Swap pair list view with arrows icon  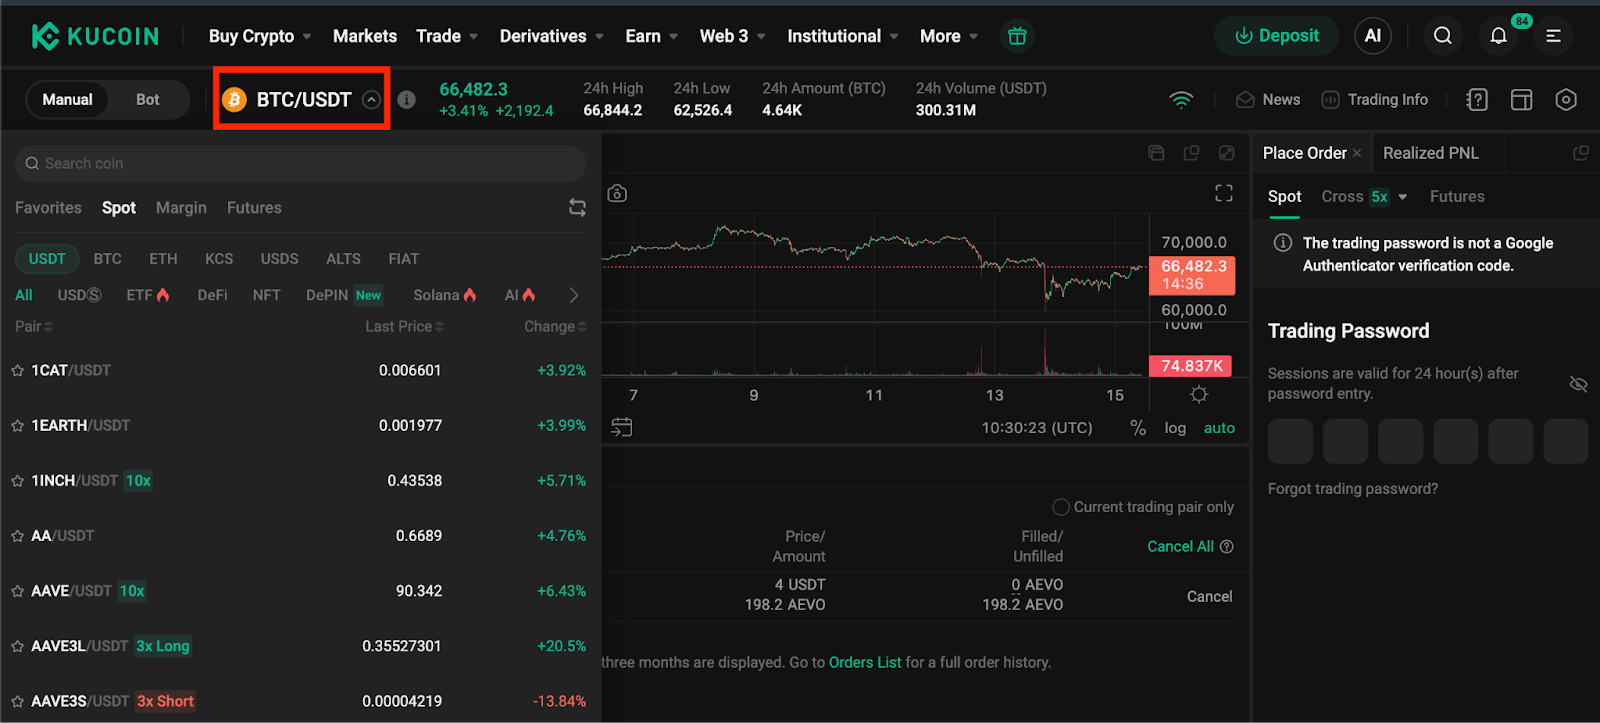click(x=577, y=207)
